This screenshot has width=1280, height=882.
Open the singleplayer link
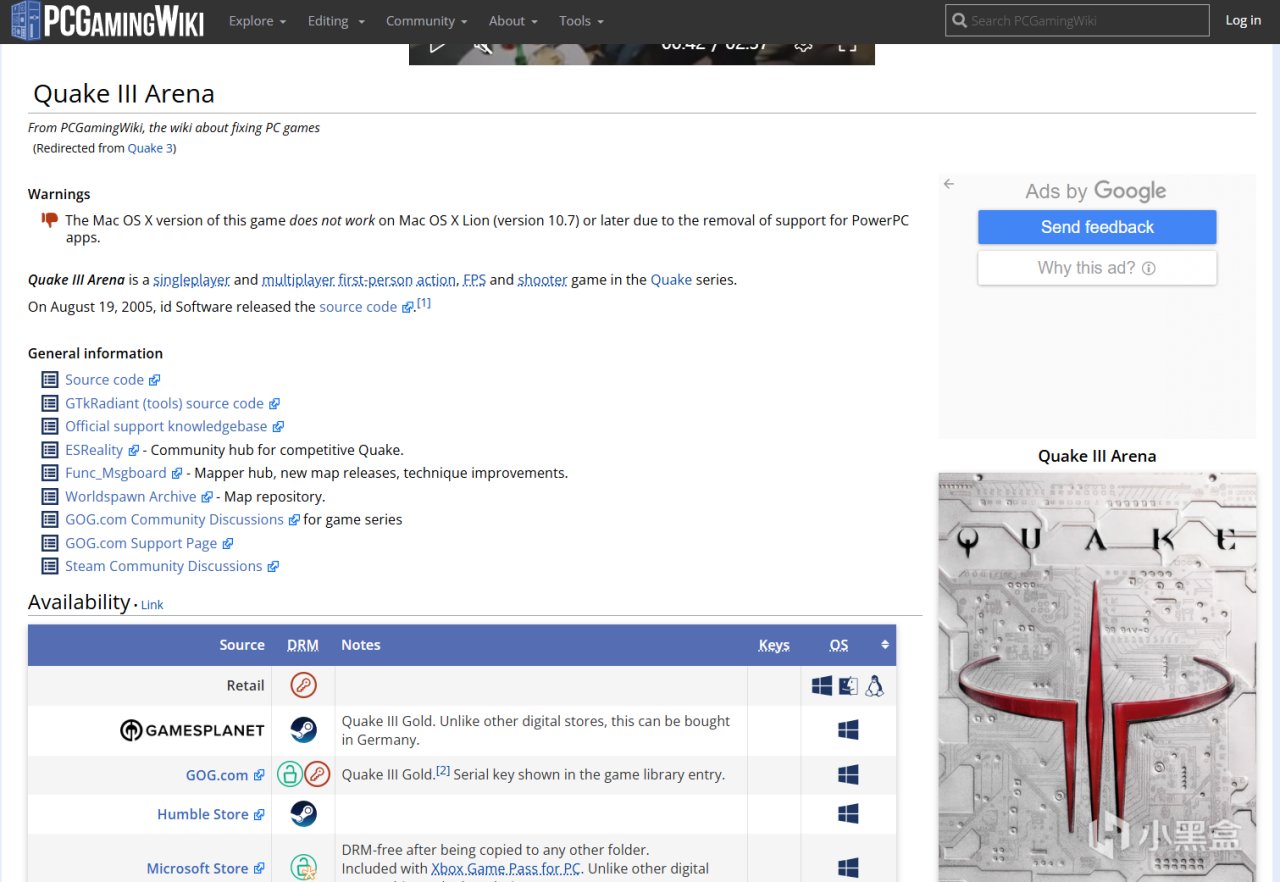click(192, 280)
